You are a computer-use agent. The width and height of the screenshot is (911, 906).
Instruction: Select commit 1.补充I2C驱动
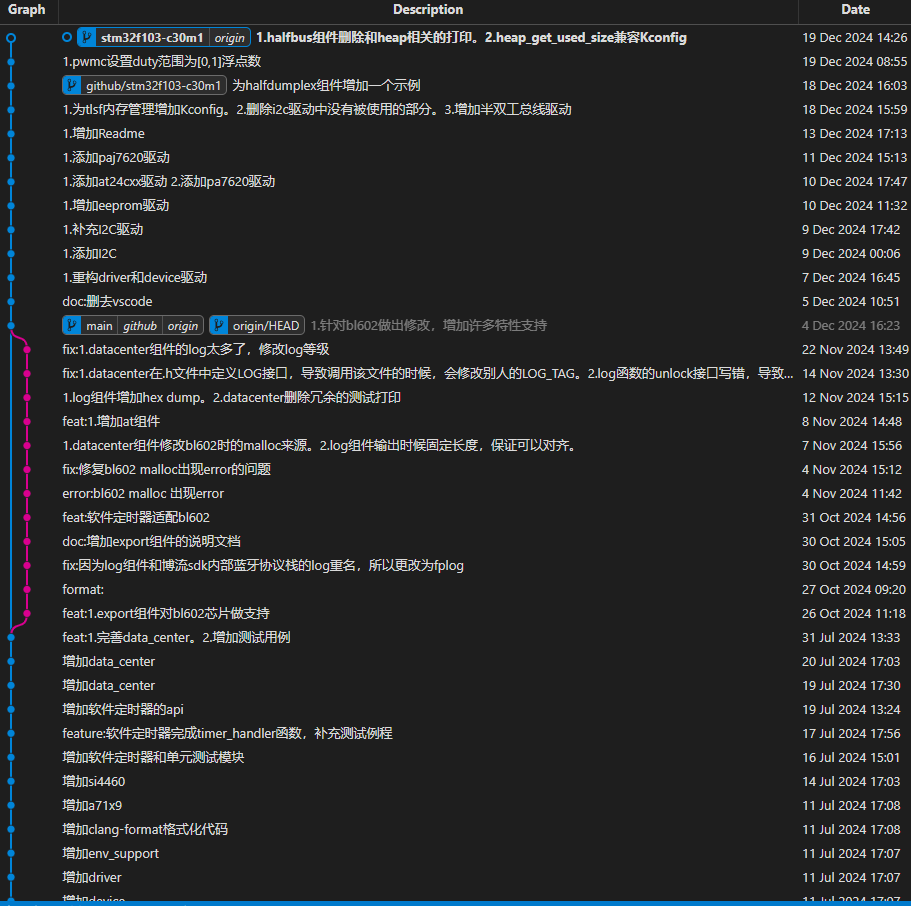pyautogui.click(x=102, y=230)
